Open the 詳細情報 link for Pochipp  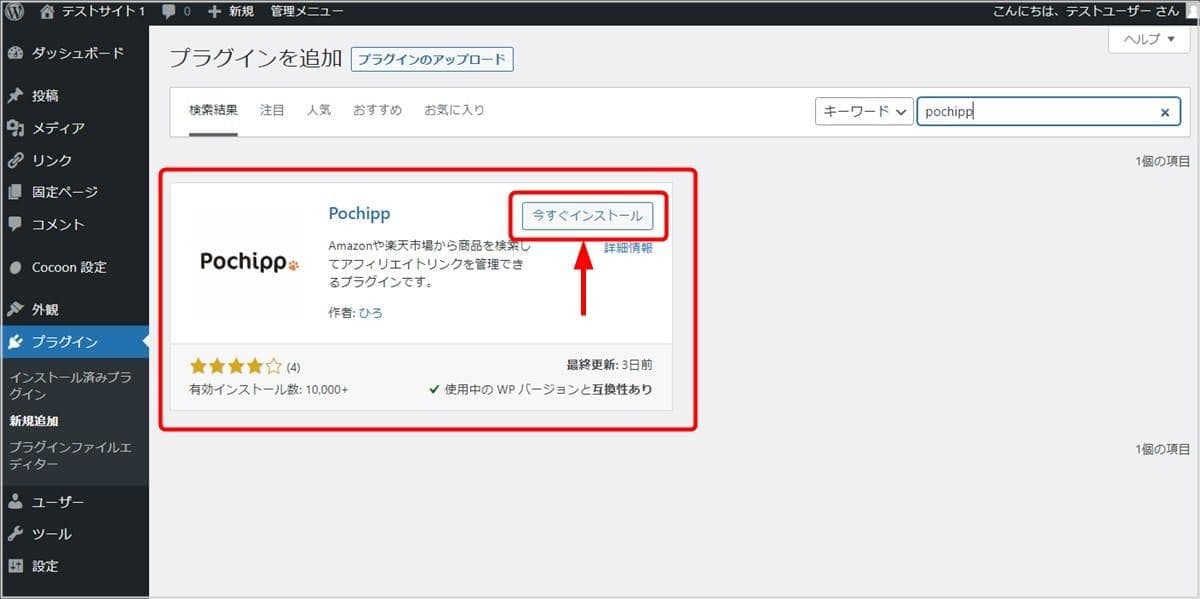coord(628,248)
